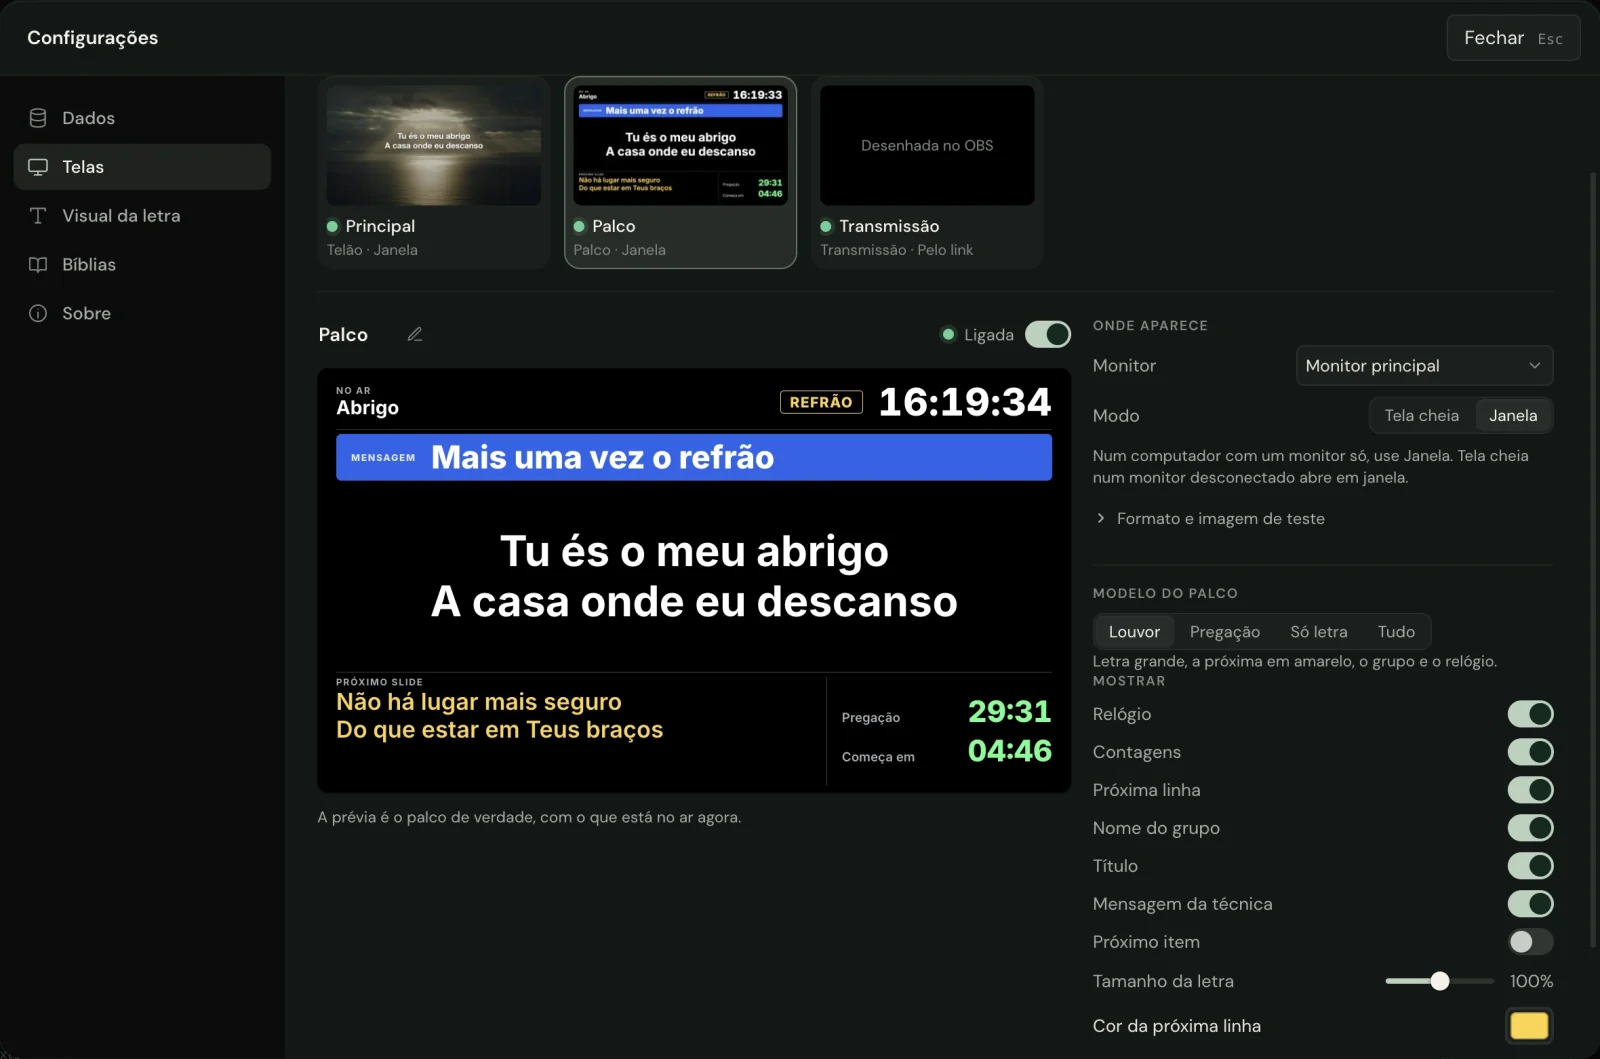Screen dimensions: 1600x1059
Task: Disable the Relógio toggle
Action: [x=1530, y=714]
